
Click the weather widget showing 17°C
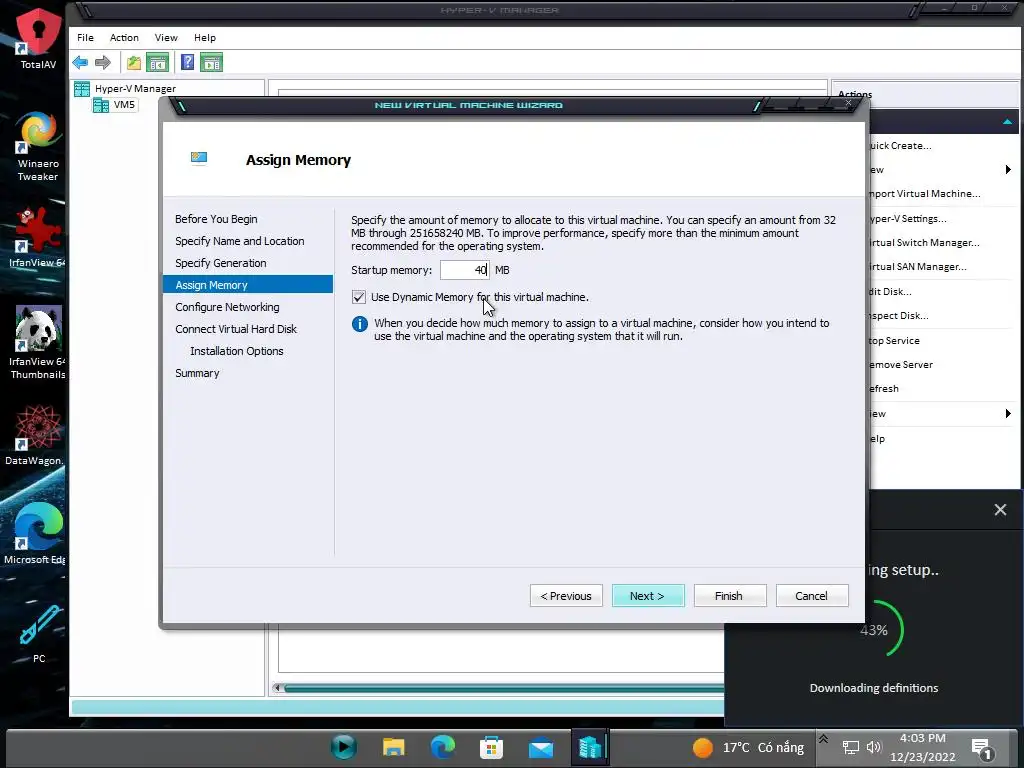pos(748,747)
